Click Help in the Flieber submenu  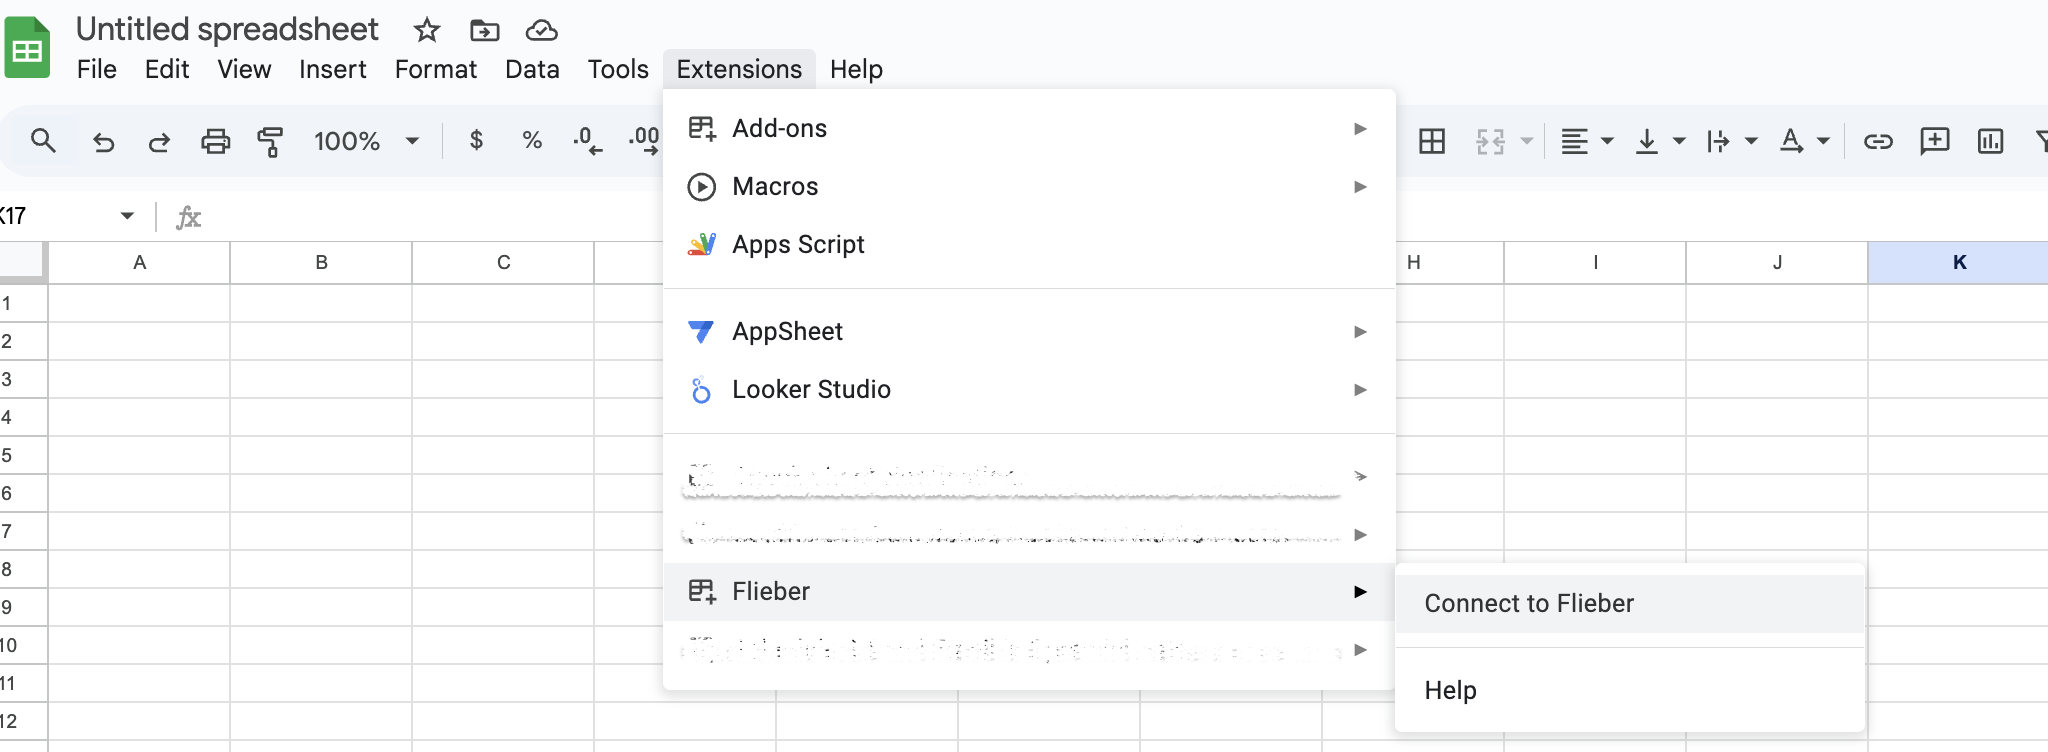point(1451,691)
